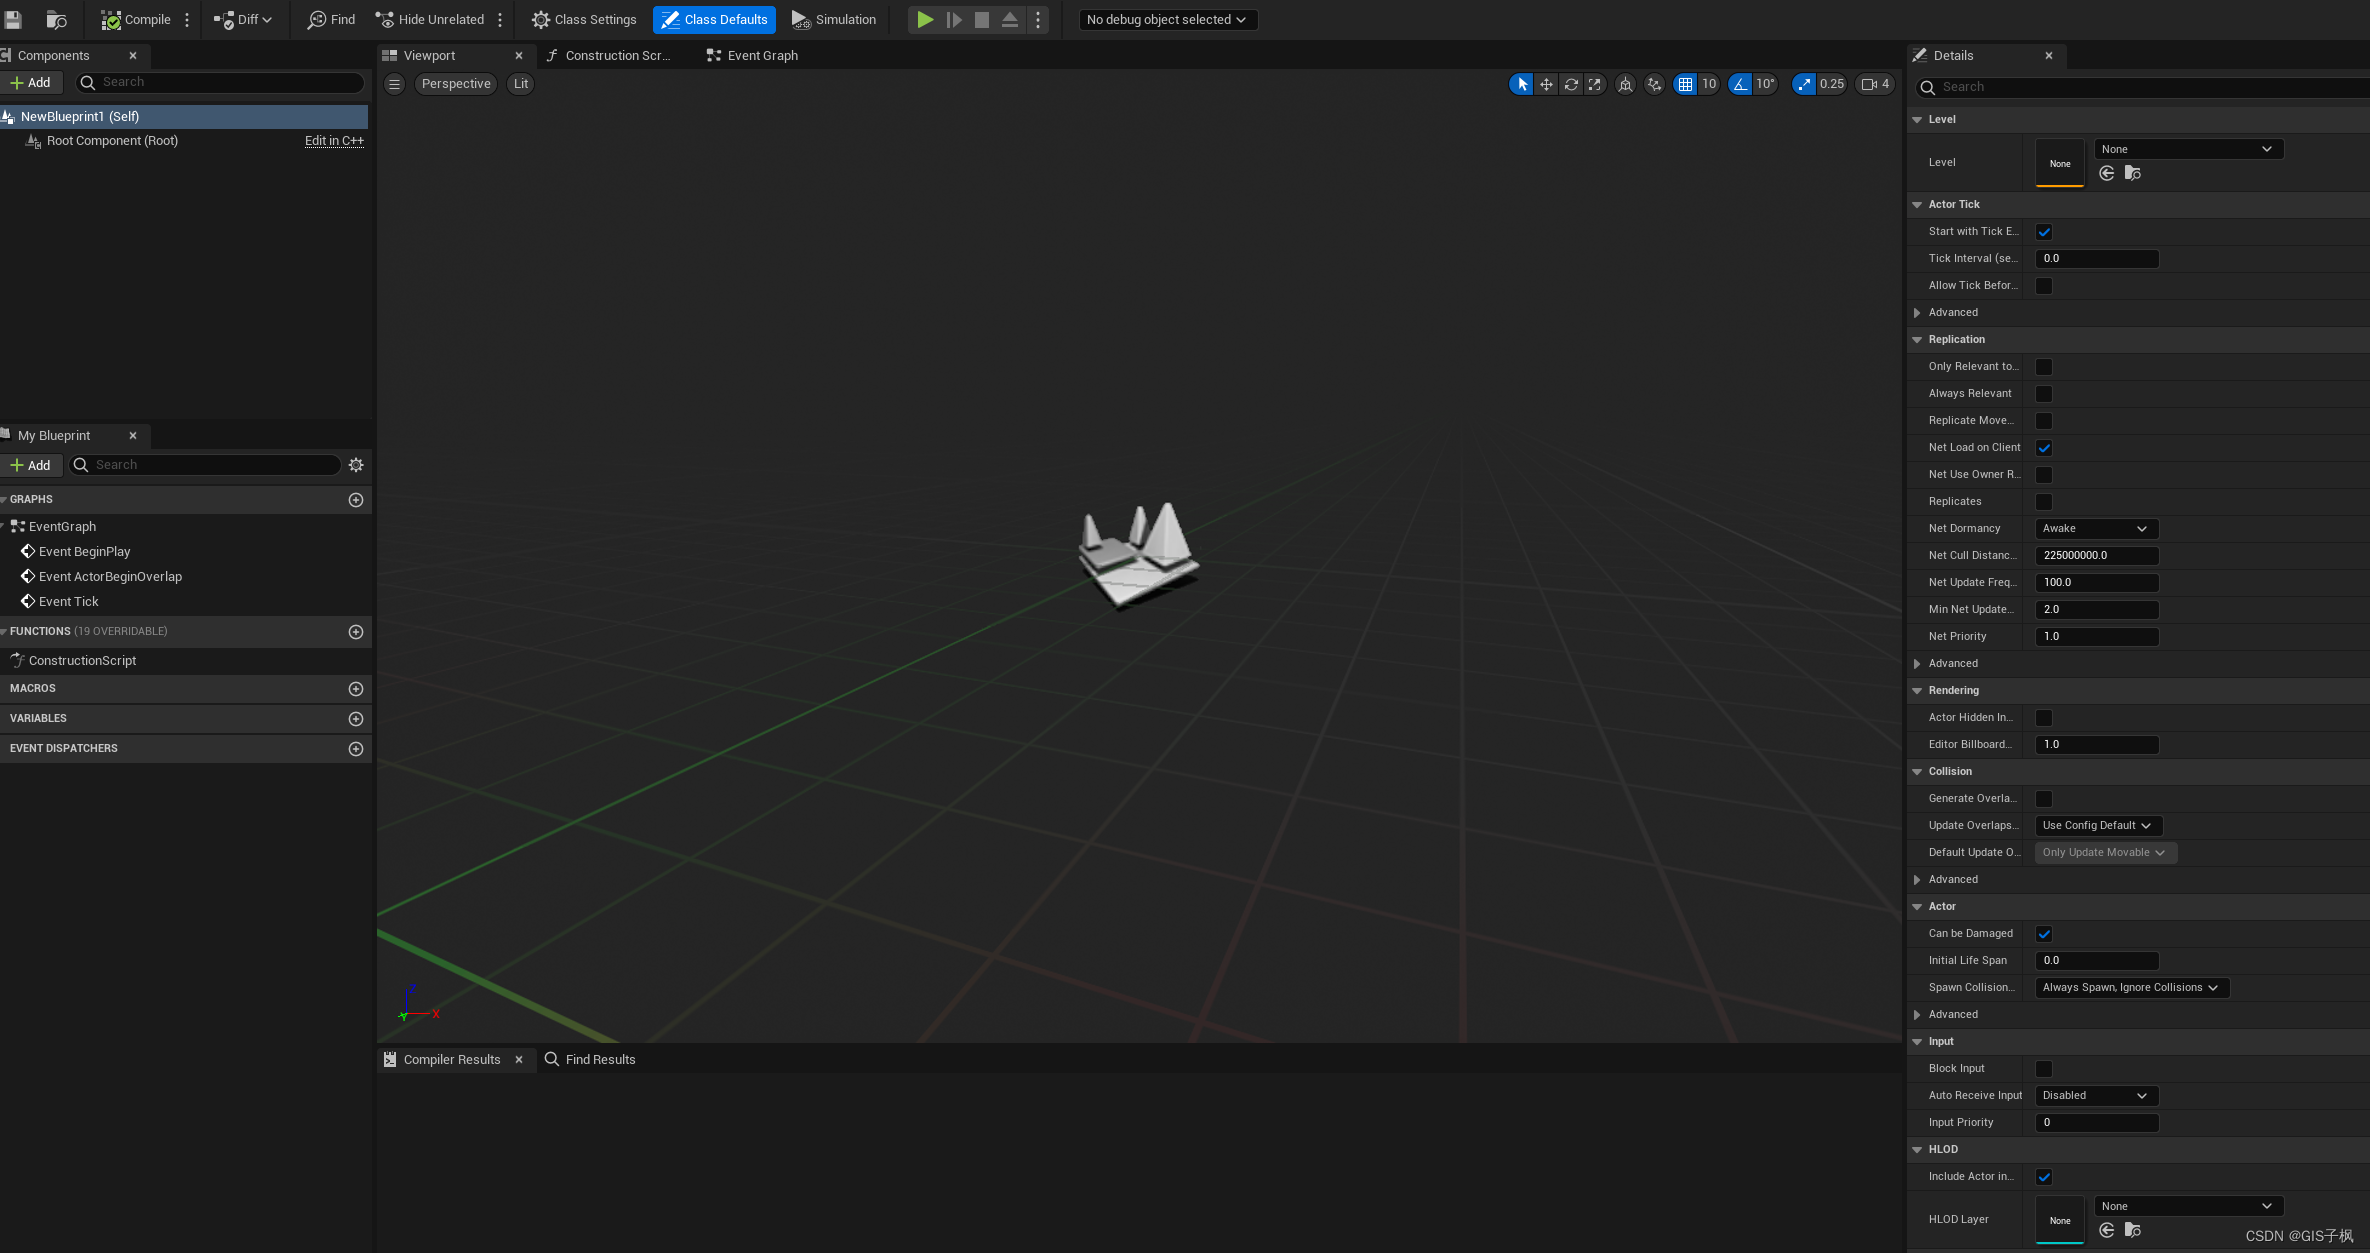Switch to the Viewport tab
The height and width of the screenshot is (1253, 2370).
[430, 55]
